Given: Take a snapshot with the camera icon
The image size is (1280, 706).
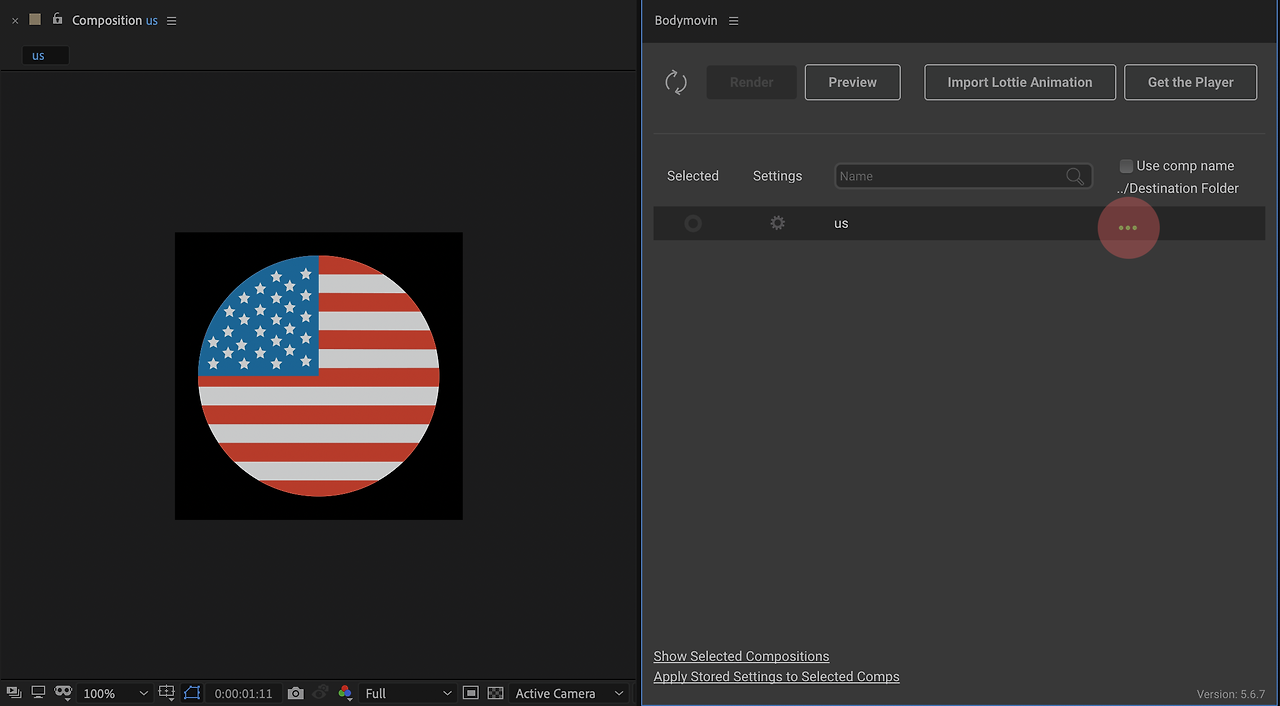Looking at the screenshot, I should pos(295,693).
